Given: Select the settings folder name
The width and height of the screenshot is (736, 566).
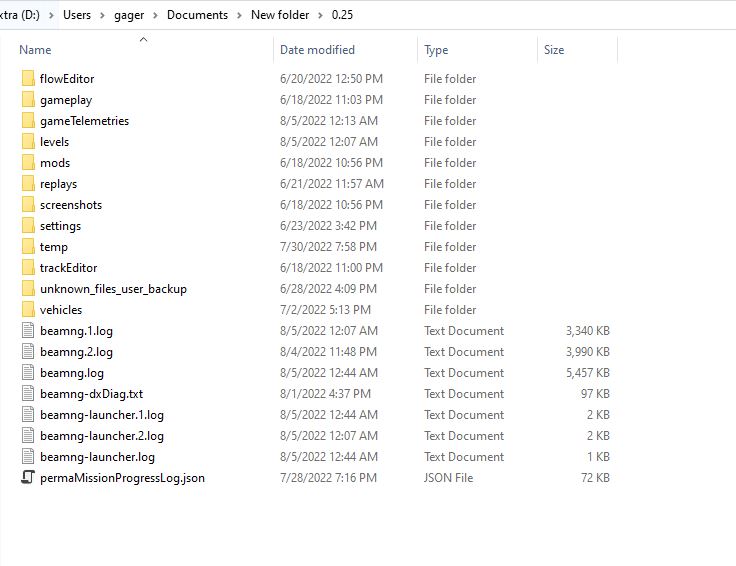Looking at the screenshot, I should point(61,226).
